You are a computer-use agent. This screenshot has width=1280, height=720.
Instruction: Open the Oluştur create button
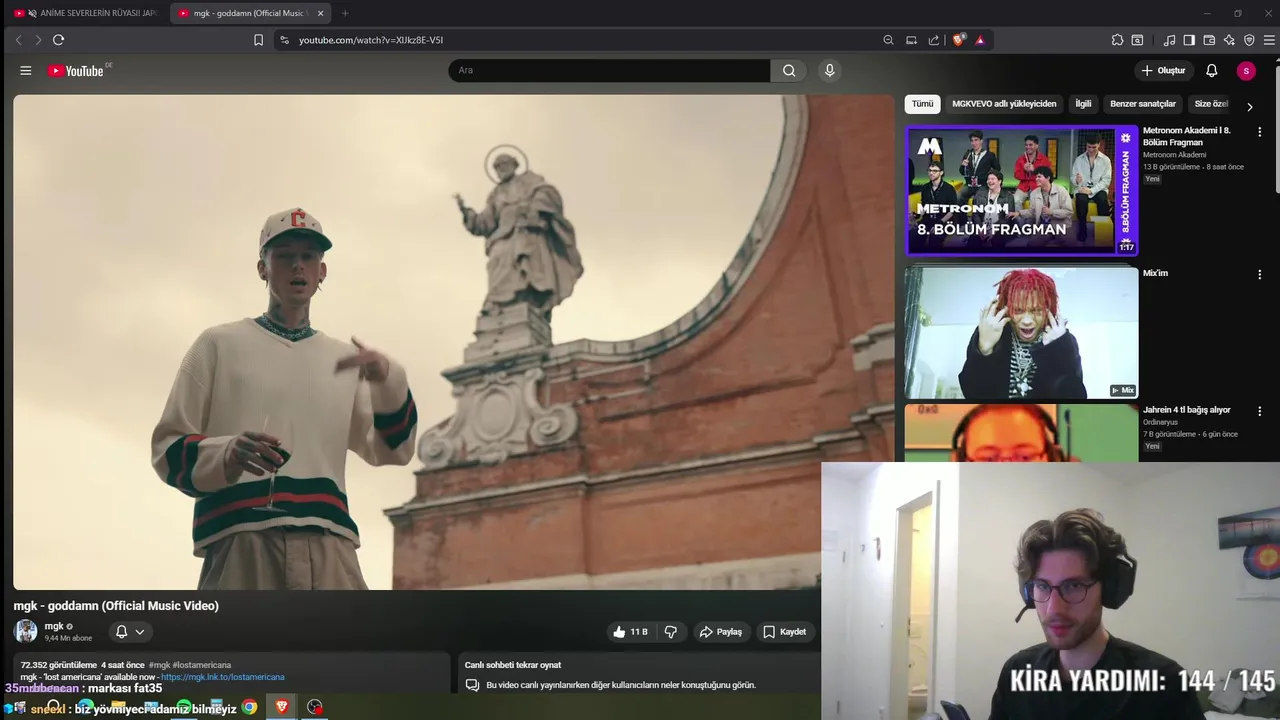tap(1163, 71)
